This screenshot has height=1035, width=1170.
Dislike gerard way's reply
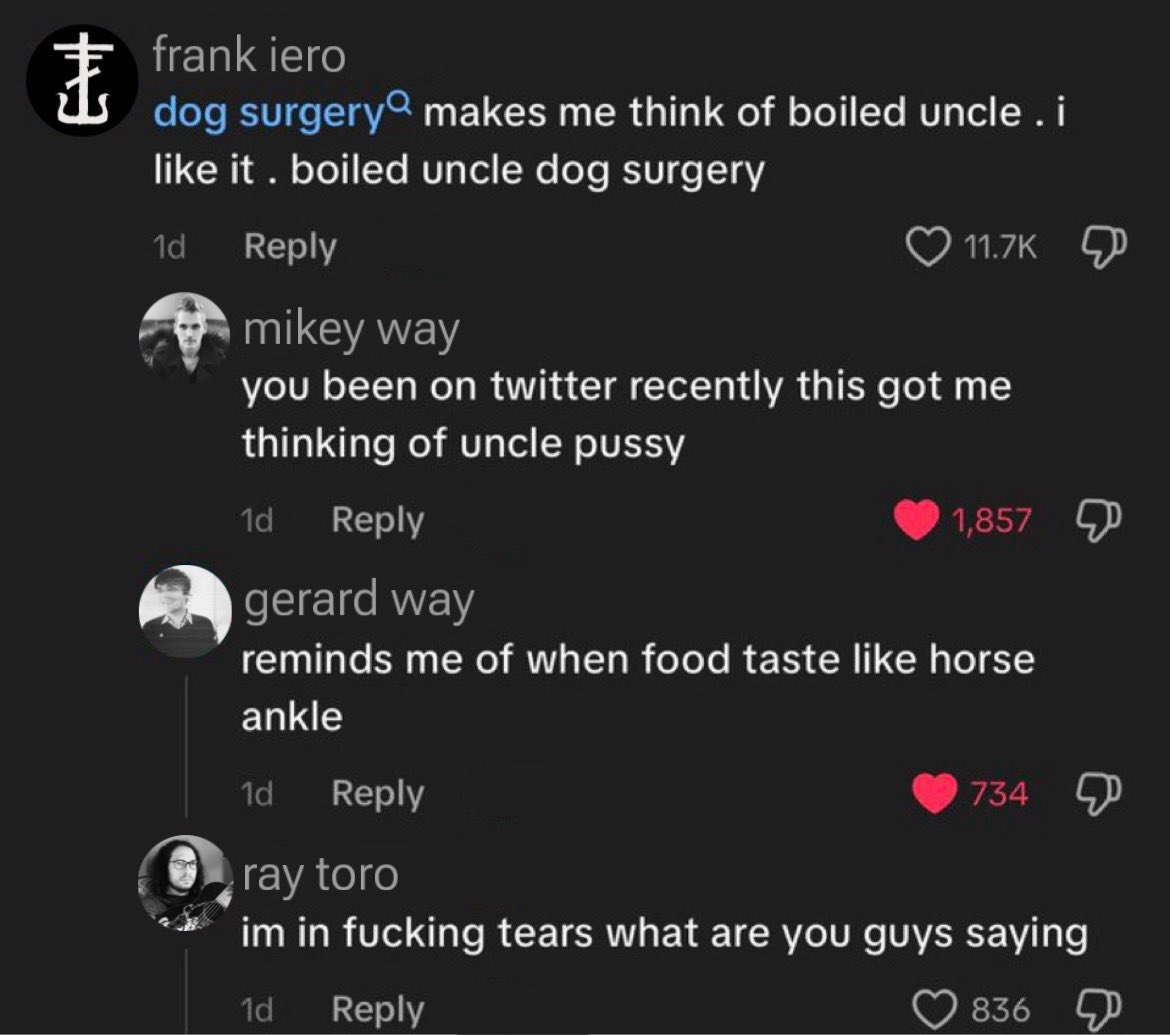[1098, 794]
